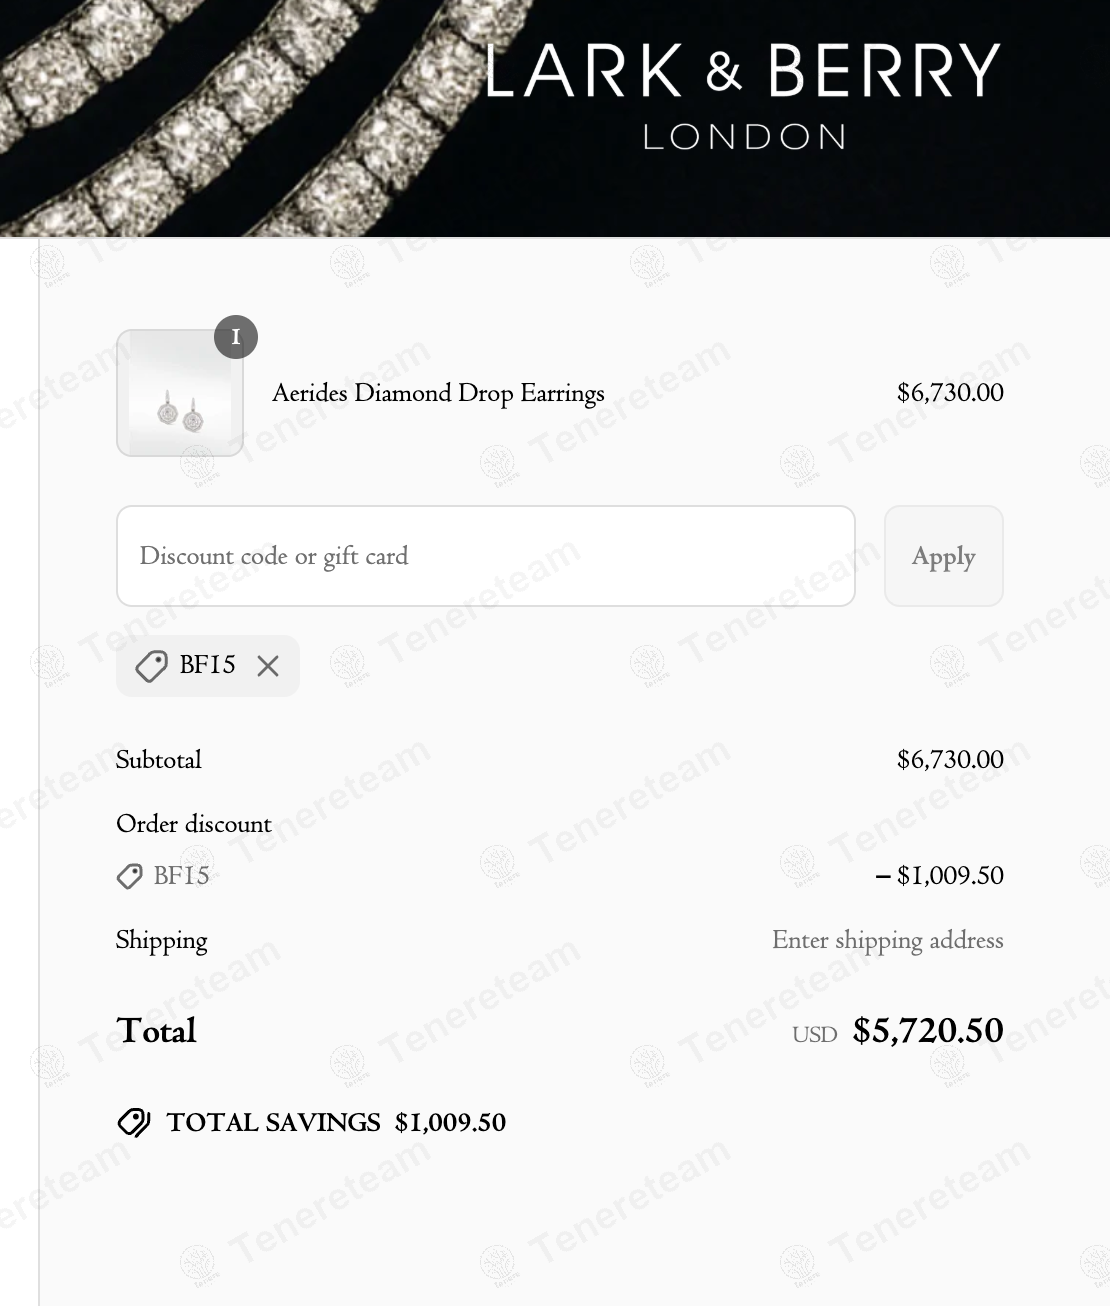Image resolution: width=1110 pixels, height=1306 pixels.
Task: Click the item price $6,730.00
Action: (950, 393)
